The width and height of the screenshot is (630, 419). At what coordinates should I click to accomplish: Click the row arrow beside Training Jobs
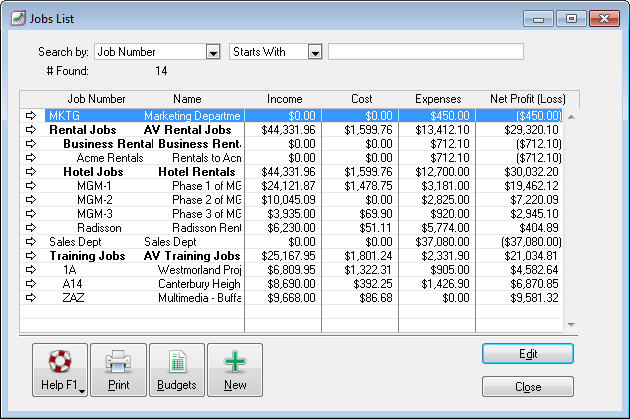[31, 256]
